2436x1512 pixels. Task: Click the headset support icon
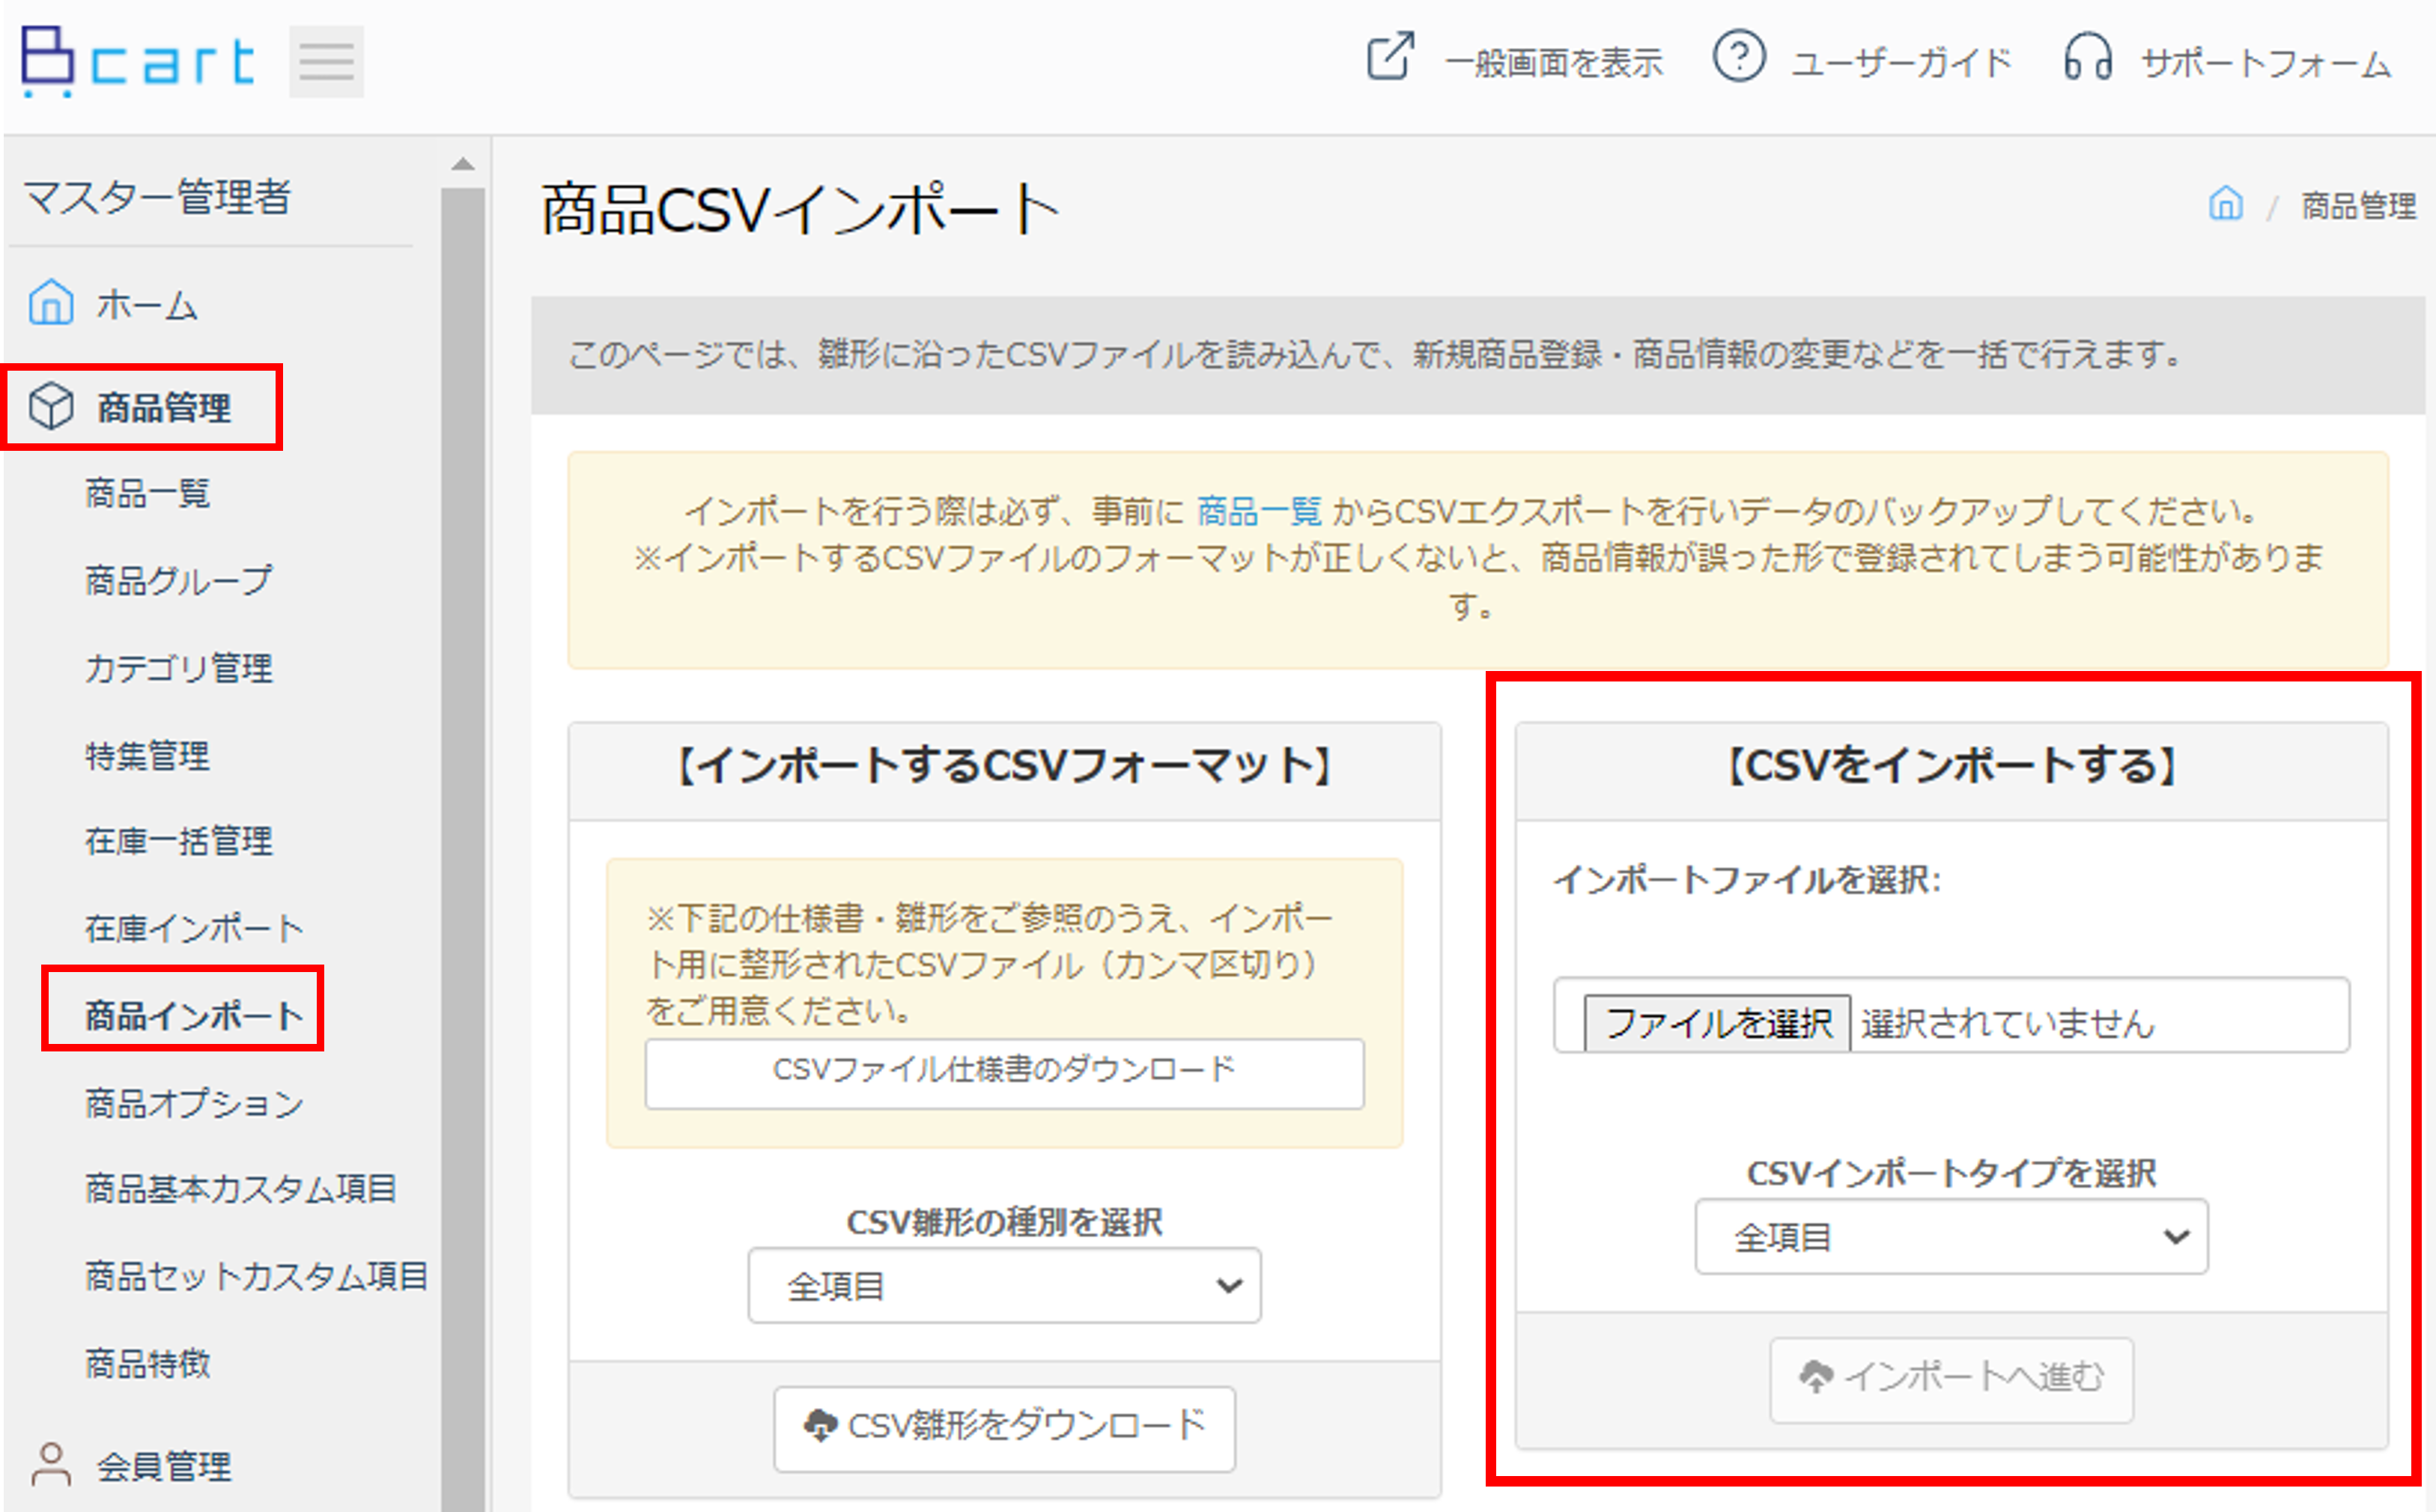pos(2087,56)
